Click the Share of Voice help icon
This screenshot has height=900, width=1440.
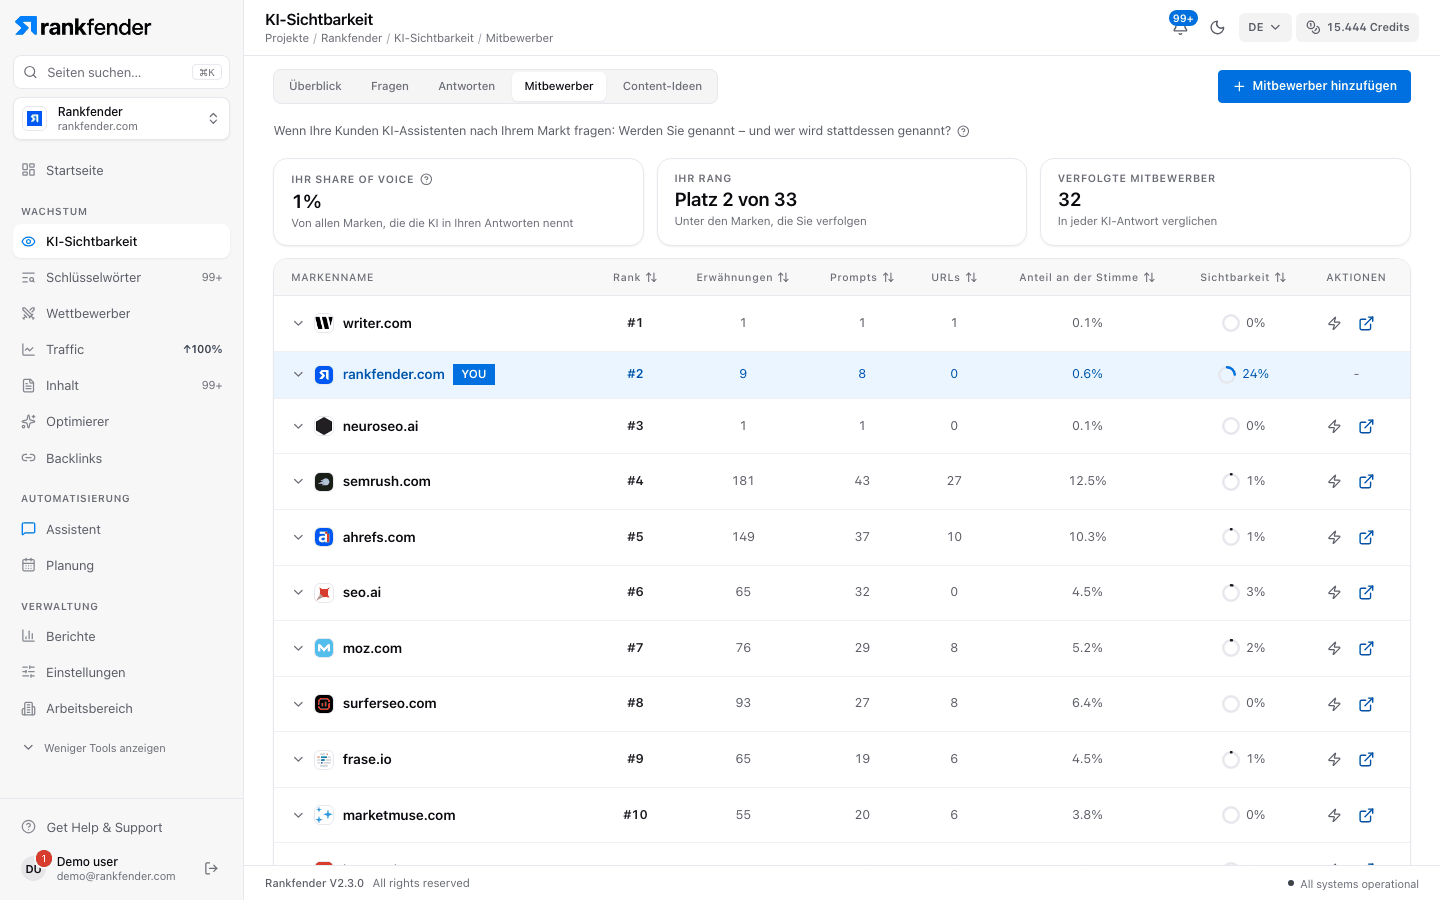coord(426,179)
